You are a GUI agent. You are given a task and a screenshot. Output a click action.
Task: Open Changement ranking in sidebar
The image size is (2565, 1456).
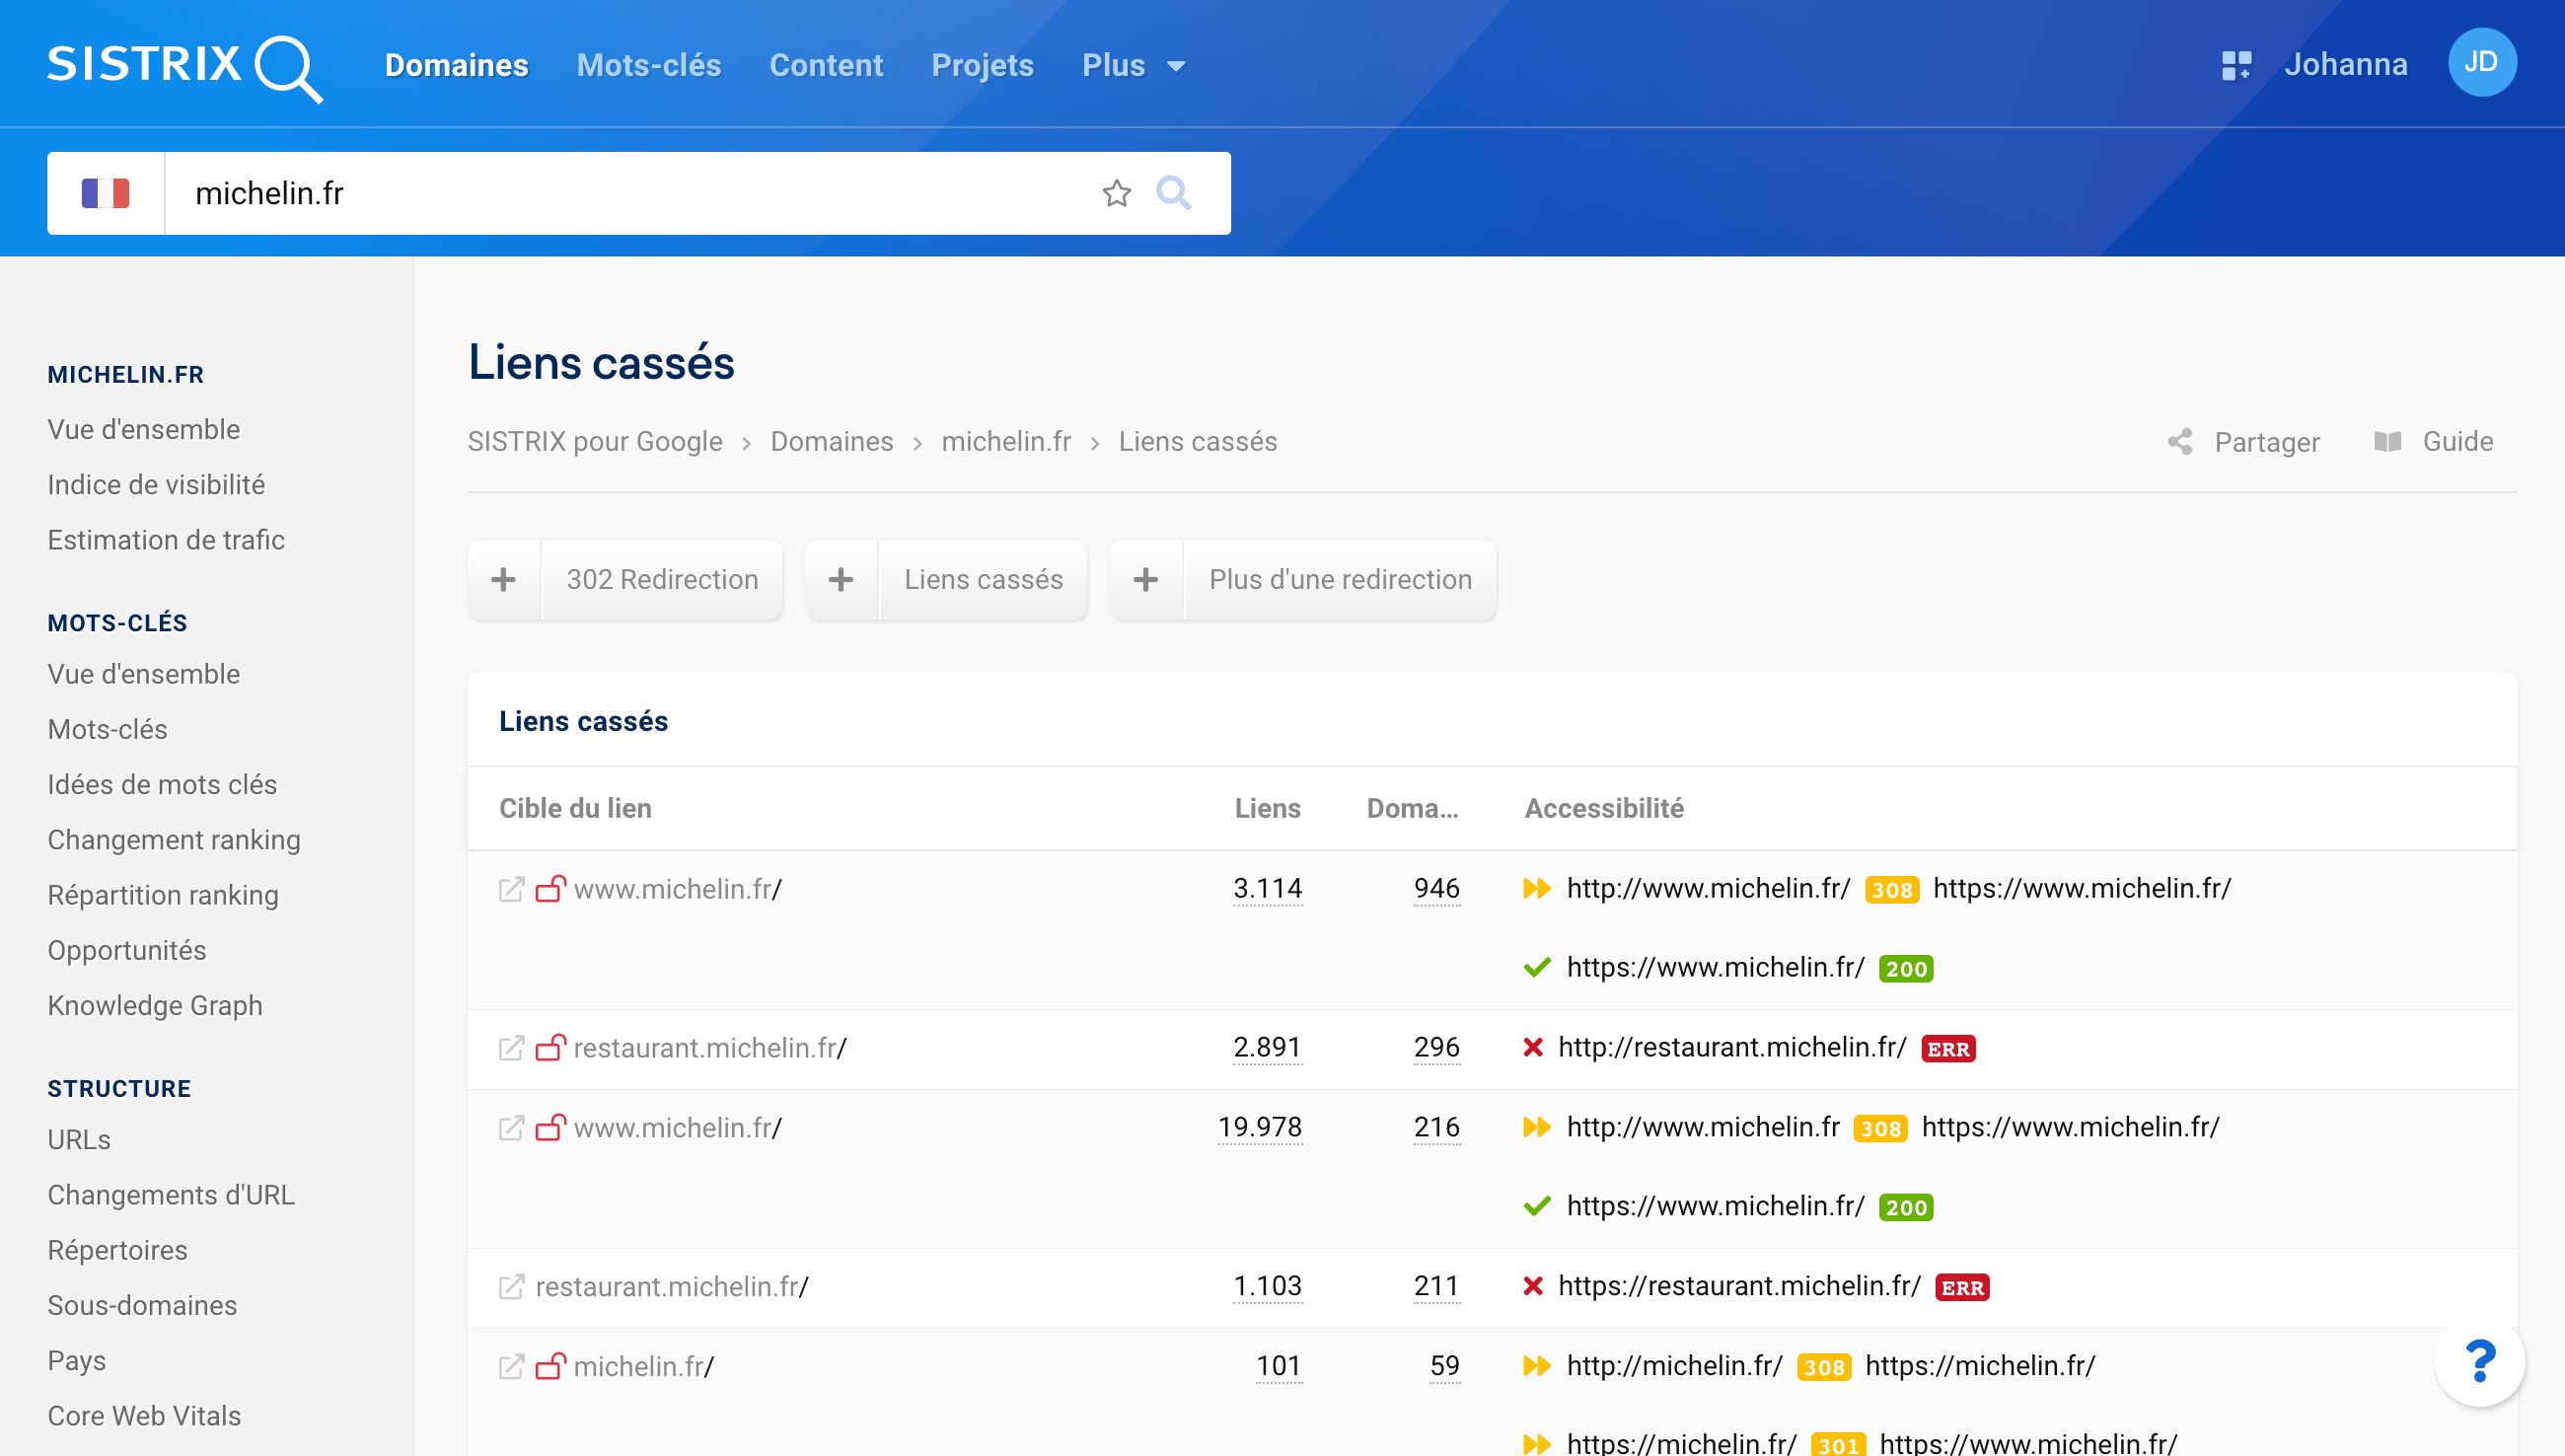point(174,840)
